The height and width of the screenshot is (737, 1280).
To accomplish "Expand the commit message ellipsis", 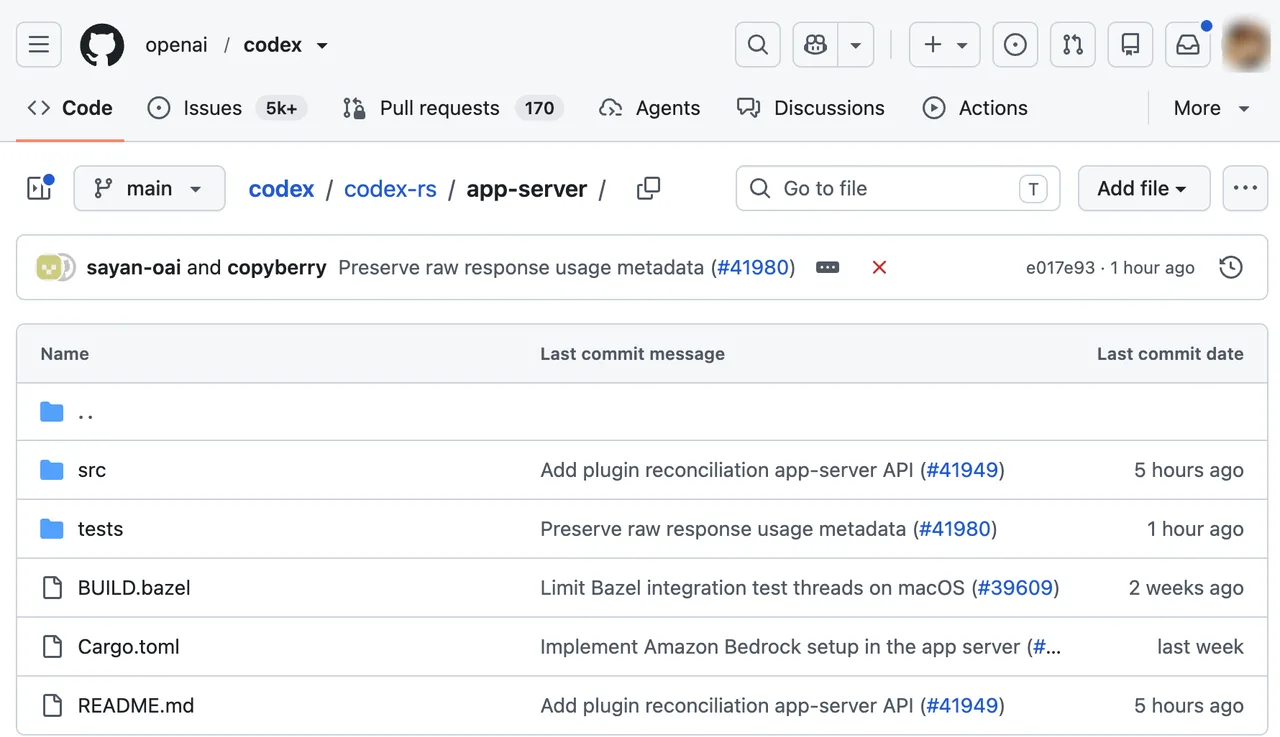I will click(x=827, y=268).
